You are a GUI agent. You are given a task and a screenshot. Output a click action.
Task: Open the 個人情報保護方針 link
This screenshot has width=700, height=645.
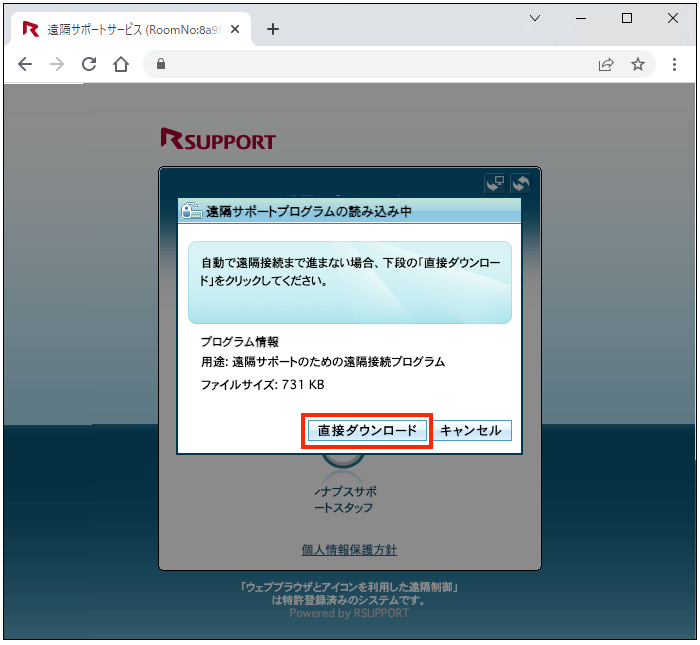(x=349, y=550)
